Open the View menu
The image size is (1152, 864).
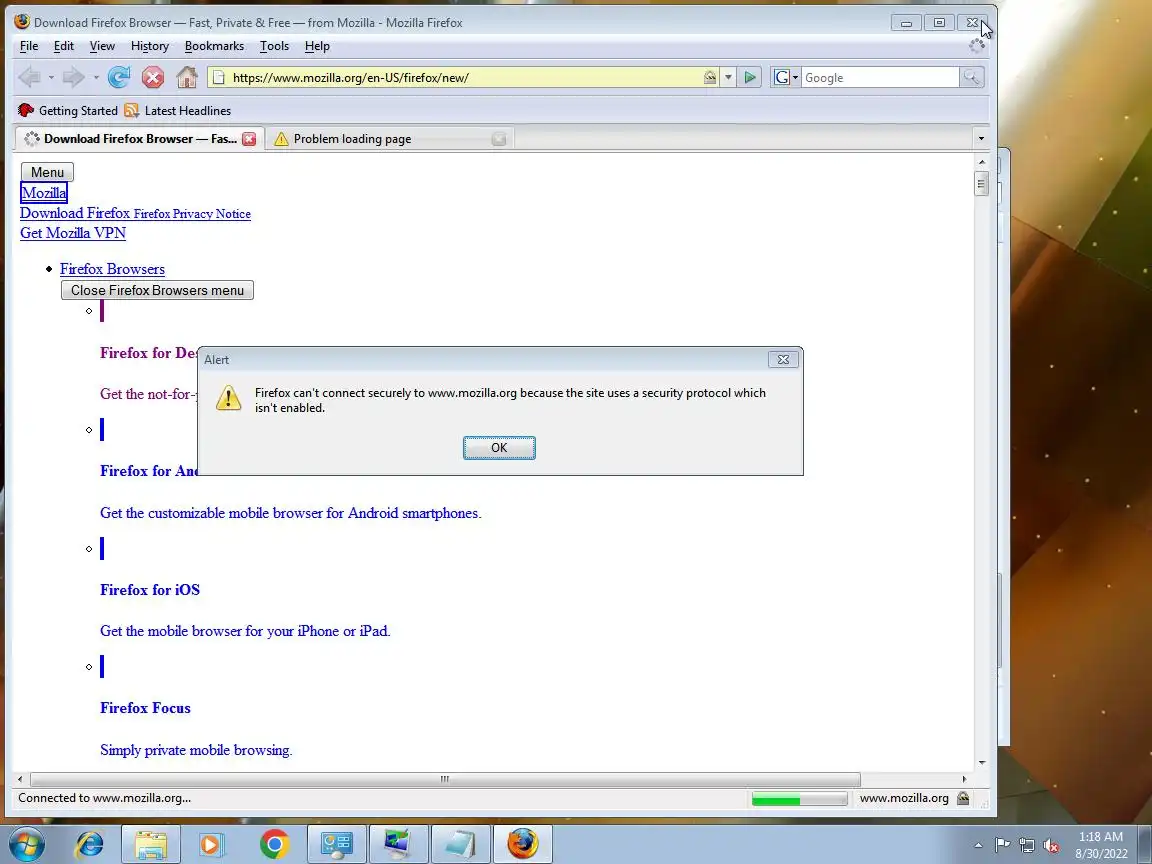click(x=102, y=46)
